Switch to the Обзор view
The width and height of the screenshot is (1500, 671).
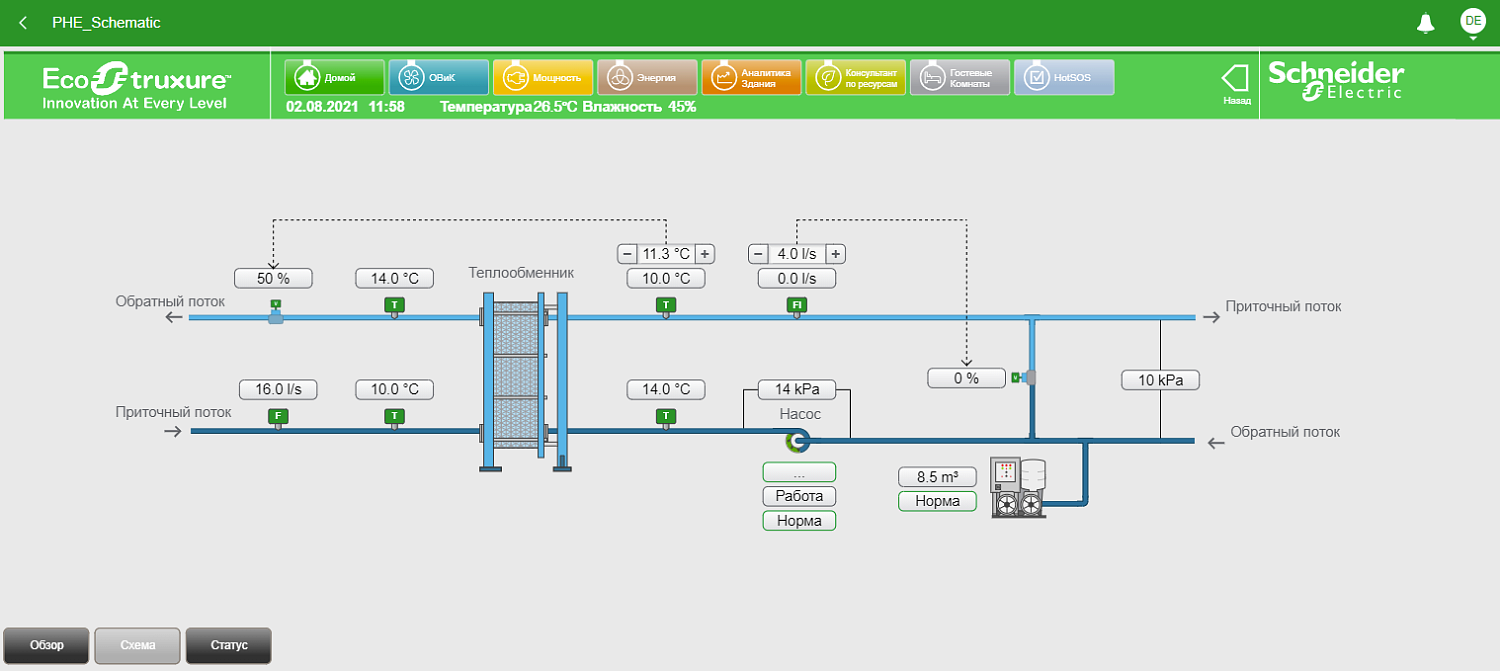[47, 645]
